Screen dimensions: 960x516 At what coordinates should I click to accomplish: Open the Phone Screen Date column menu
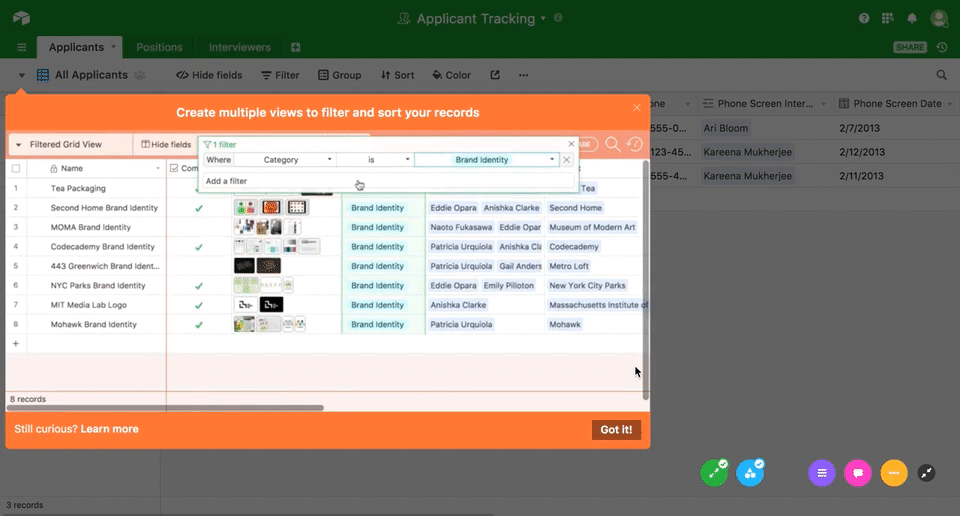coord(950,104)
